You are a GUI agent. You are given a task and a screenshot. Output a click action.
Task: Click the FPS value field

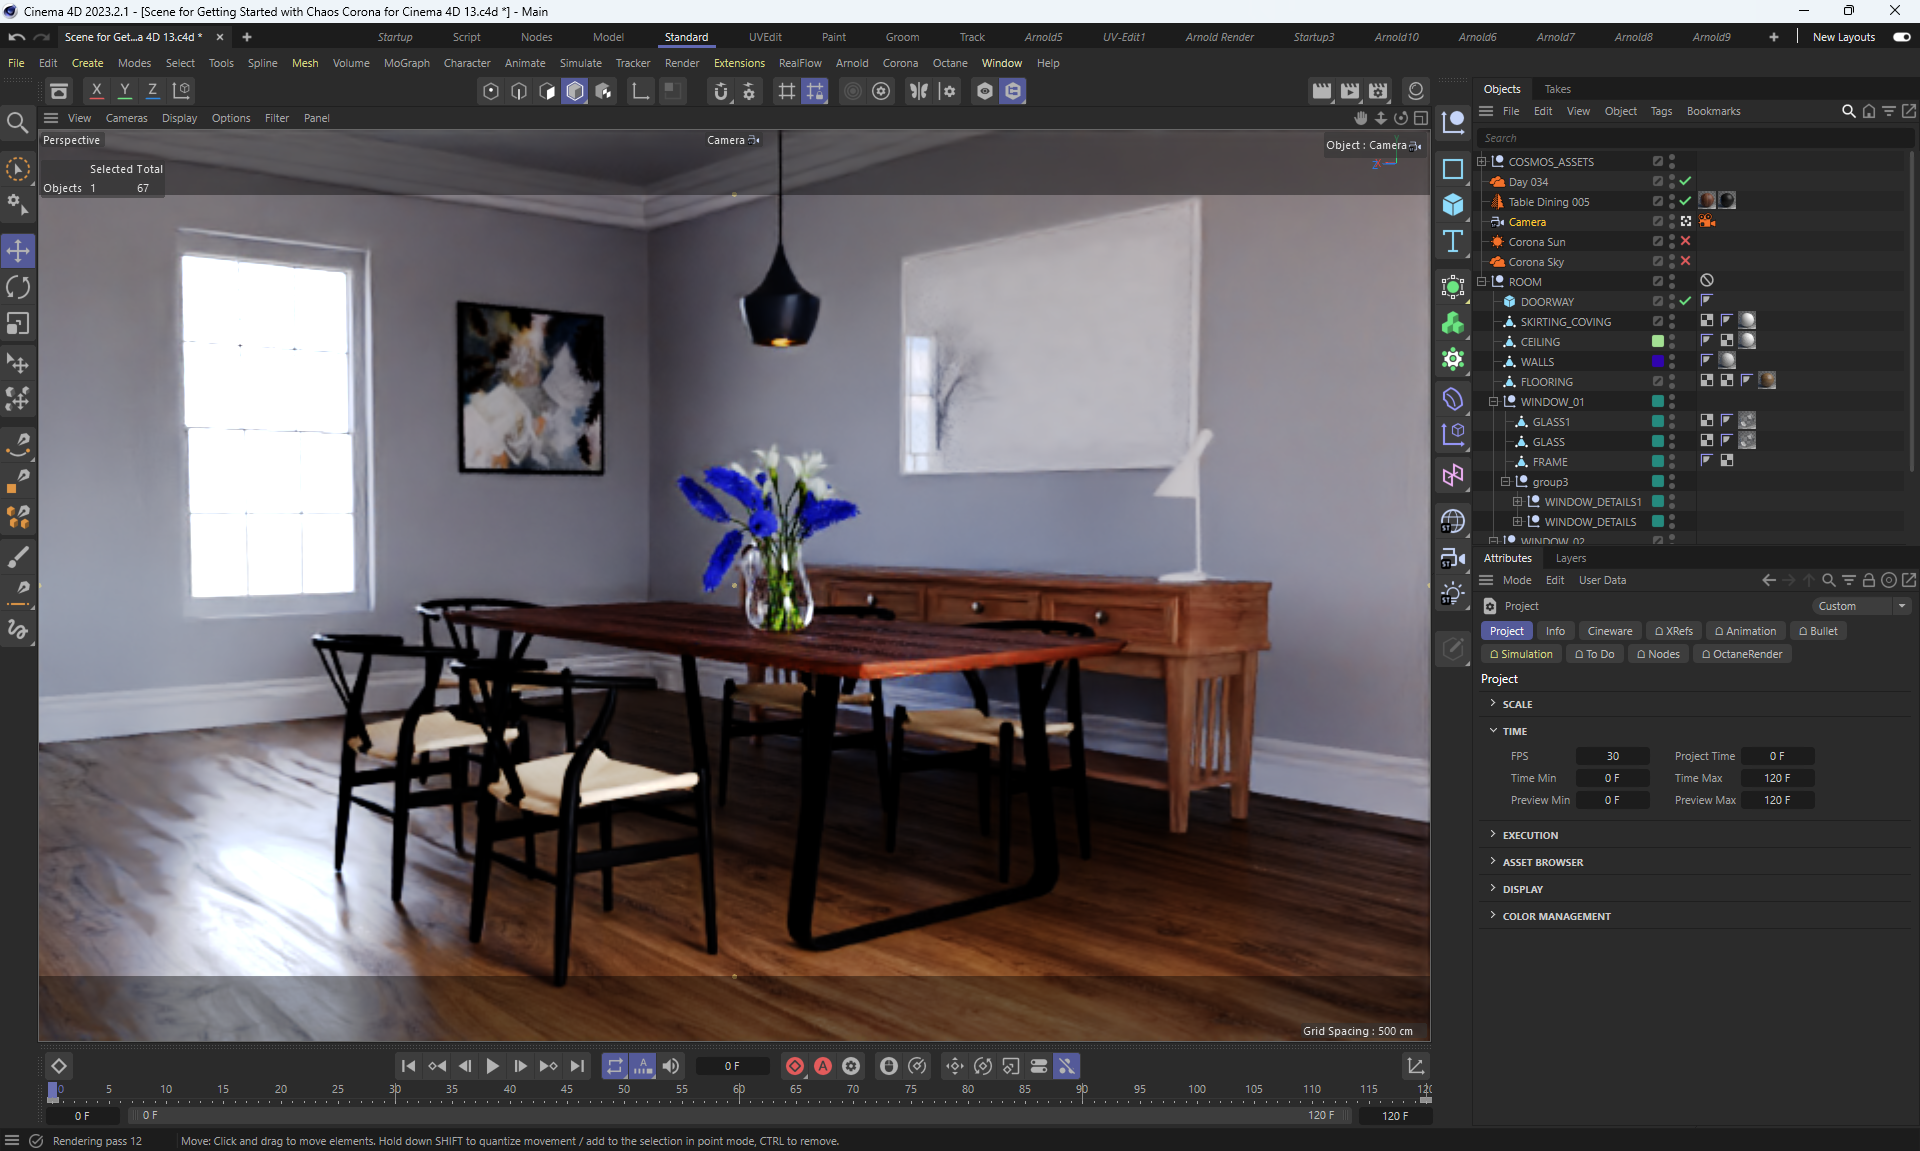coord(1612,756)
